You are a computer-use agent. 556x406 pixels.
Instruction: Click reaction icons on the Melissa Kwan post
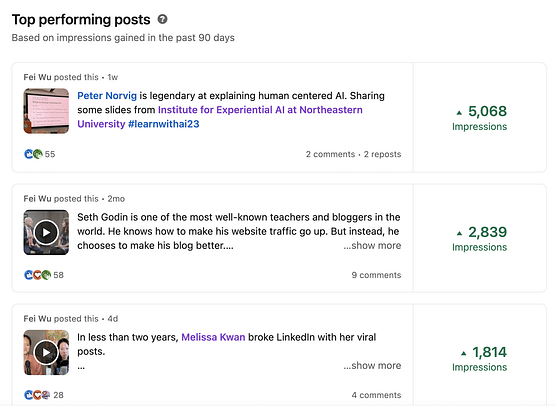coord(37,395)
